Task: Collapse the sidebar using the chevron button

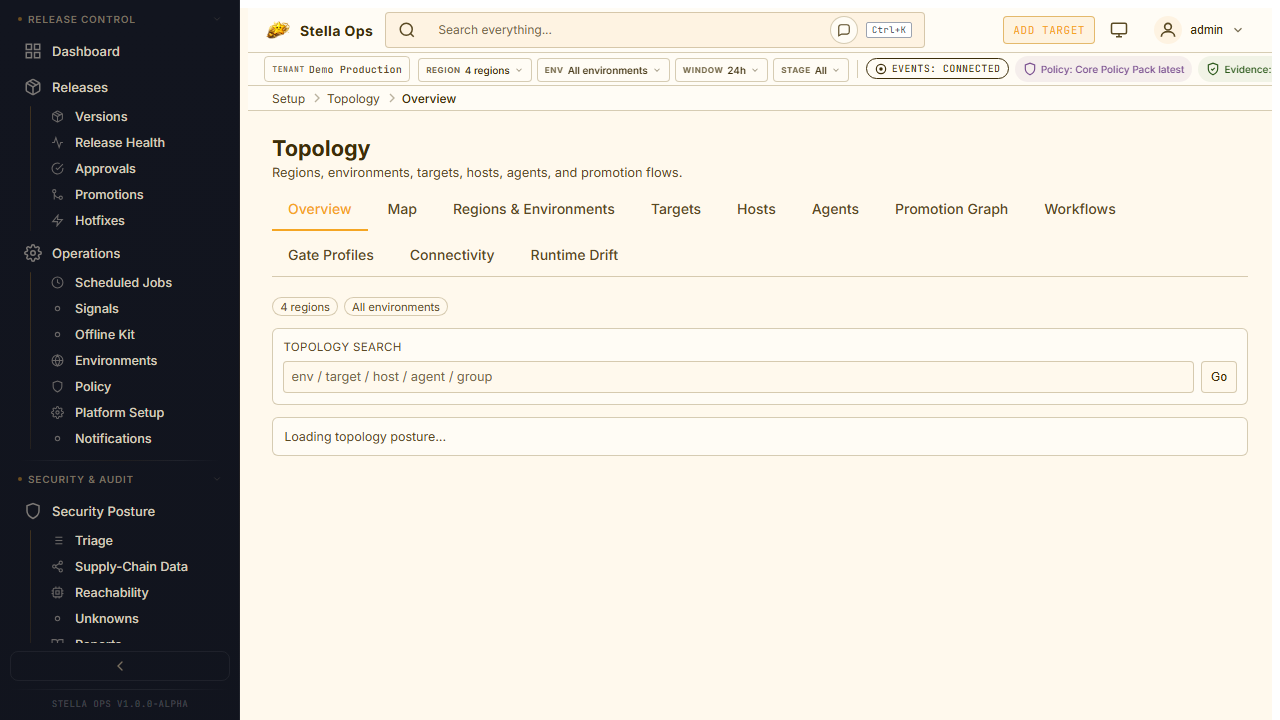Action: [x=120, y=666]
